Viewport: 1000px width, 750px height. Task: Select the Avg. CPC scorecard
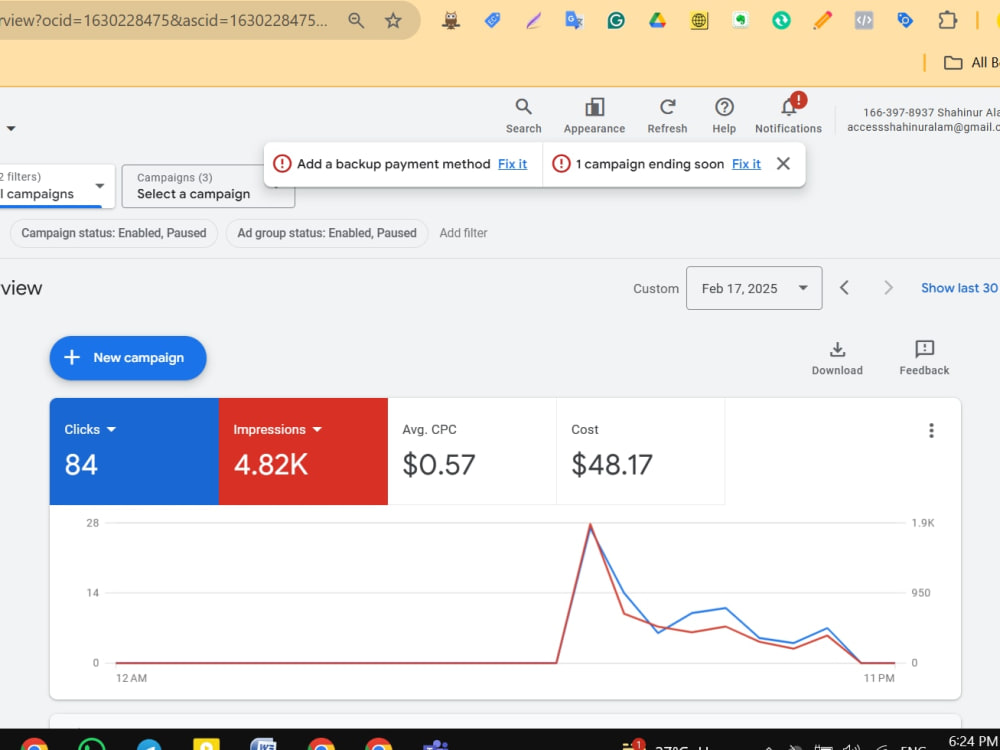472,452
